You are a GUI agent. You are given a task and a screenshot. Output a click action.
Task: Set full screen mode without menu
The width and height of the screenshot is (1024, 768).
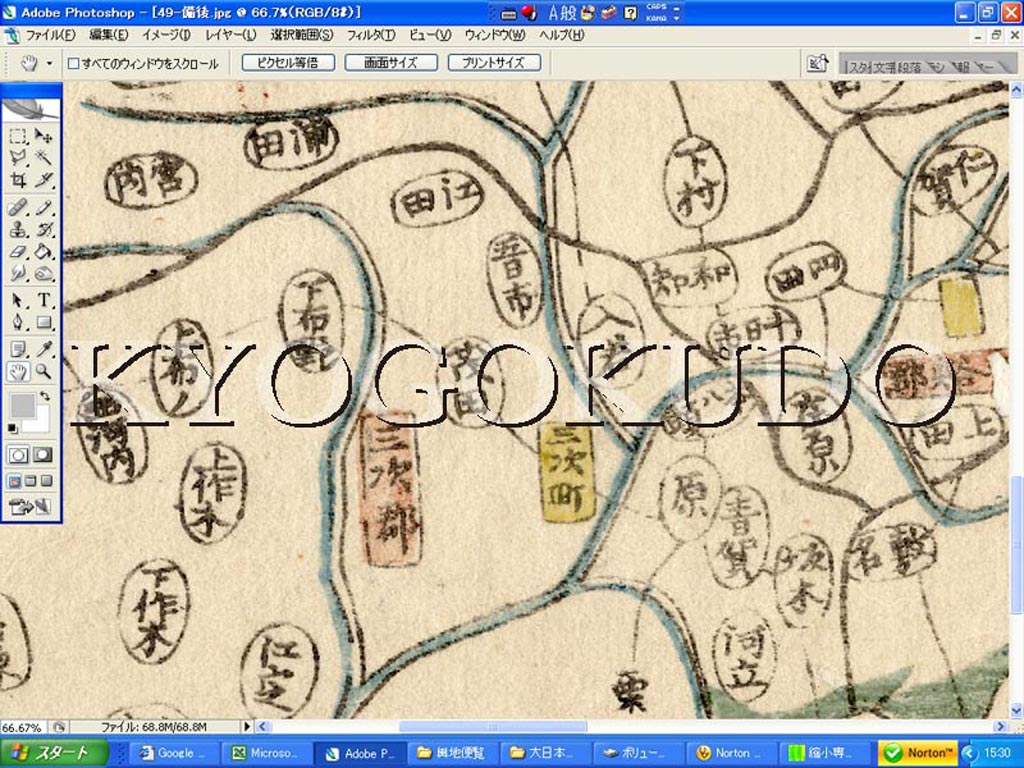(x=46, y=482)
